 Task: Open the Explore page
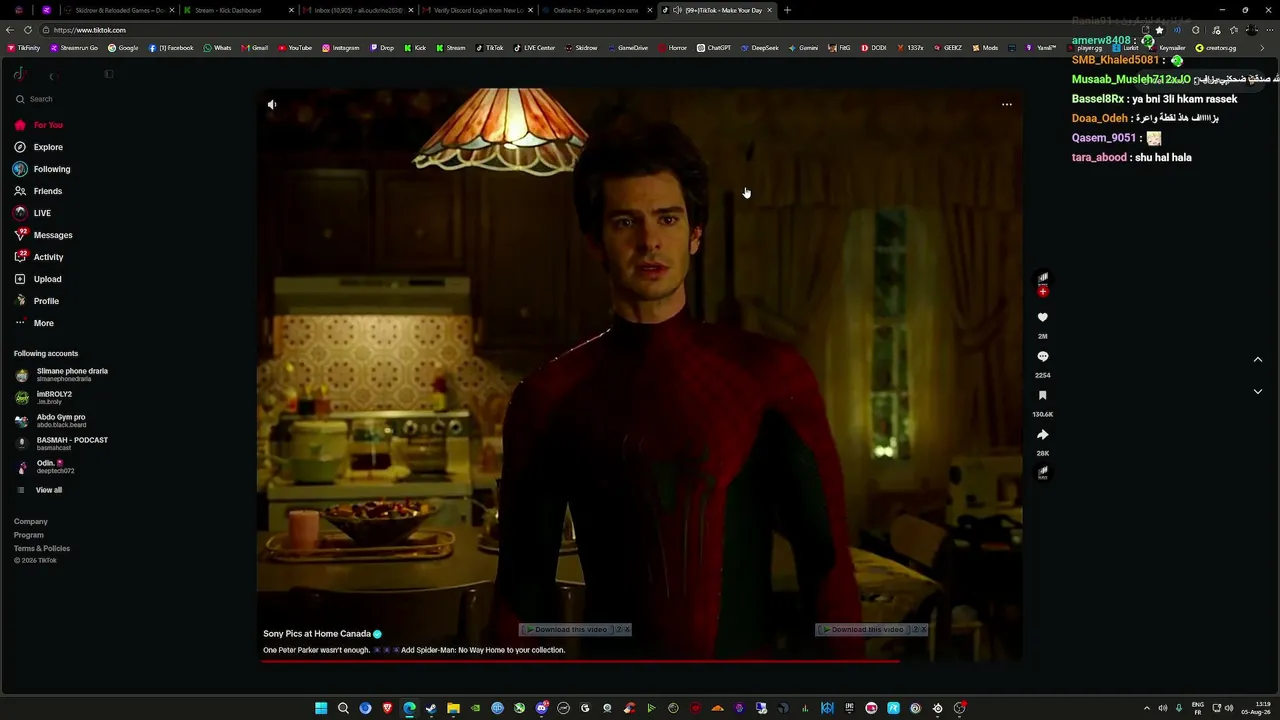(x=39, y=147)
